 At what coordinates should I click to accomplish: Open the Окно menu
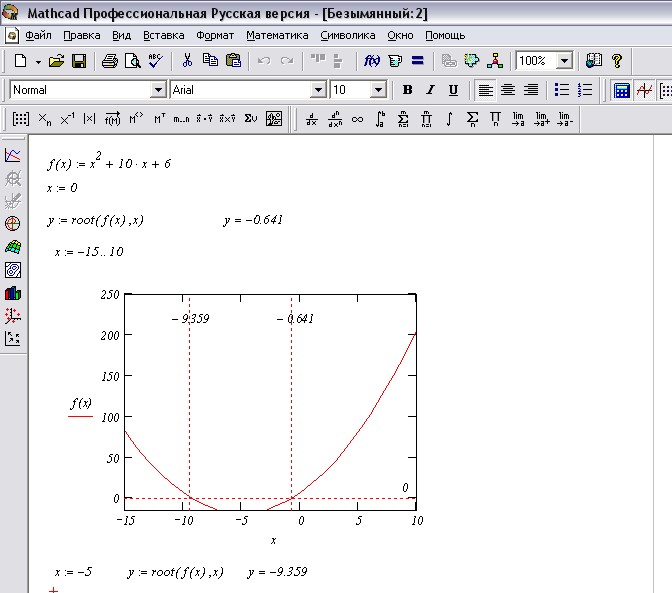pyautogui.click(x=400, y=35)
